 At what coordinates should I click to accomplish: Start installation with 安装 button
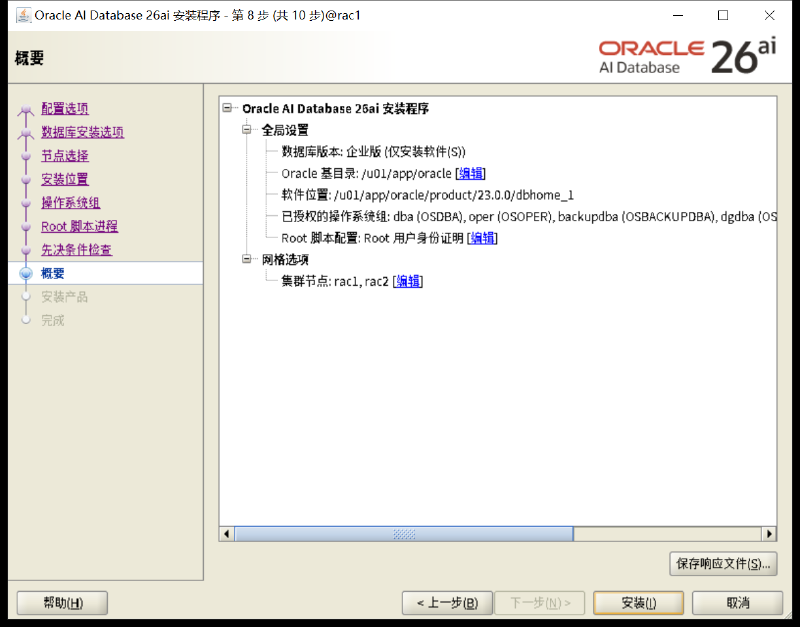[638, 603]
